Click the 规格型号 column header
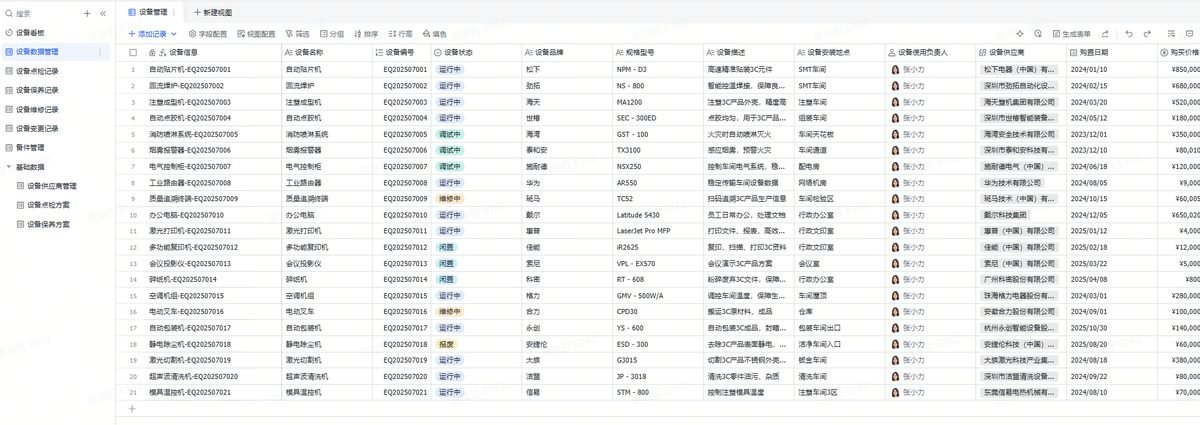 click(656, 51)
